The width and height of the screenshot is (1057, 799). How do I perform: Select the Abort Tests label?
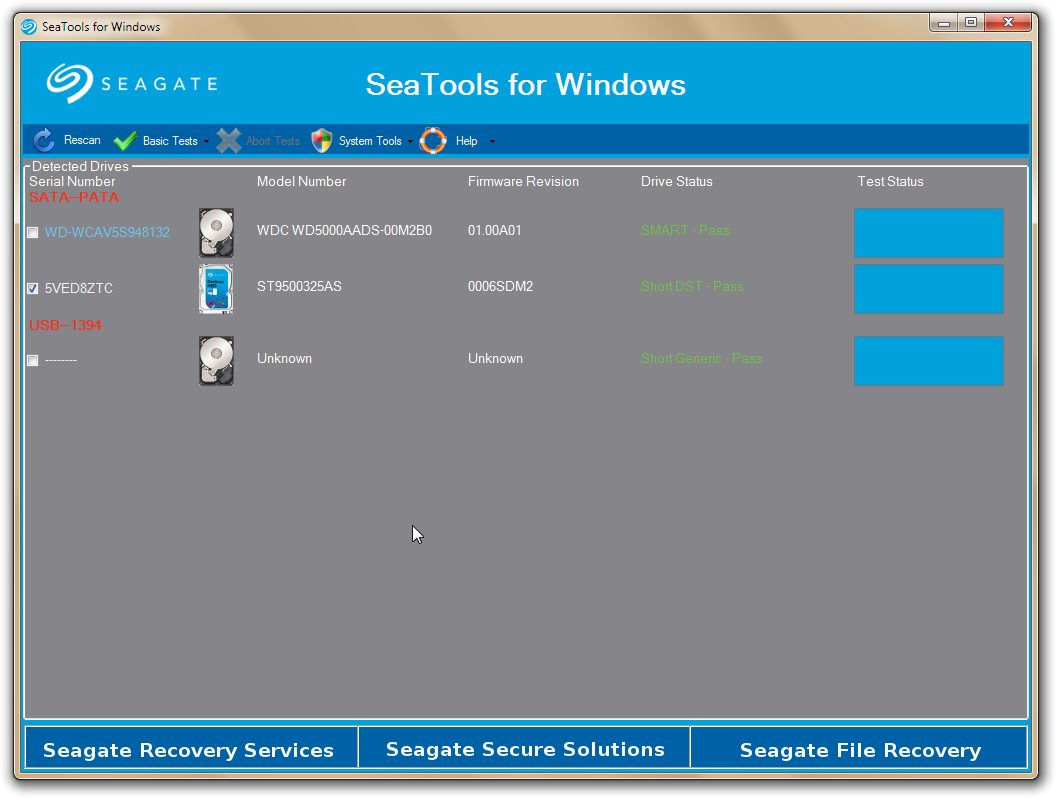click(272, 141)
